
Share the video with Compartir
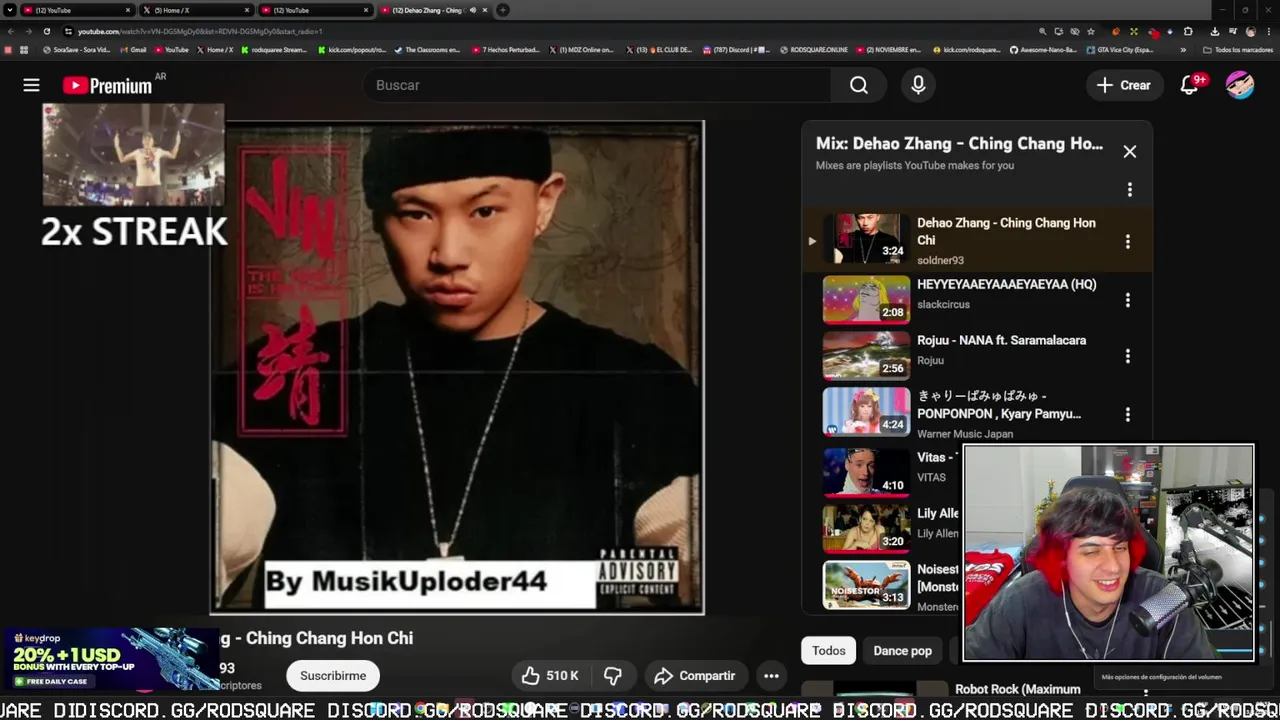point(695,676)
